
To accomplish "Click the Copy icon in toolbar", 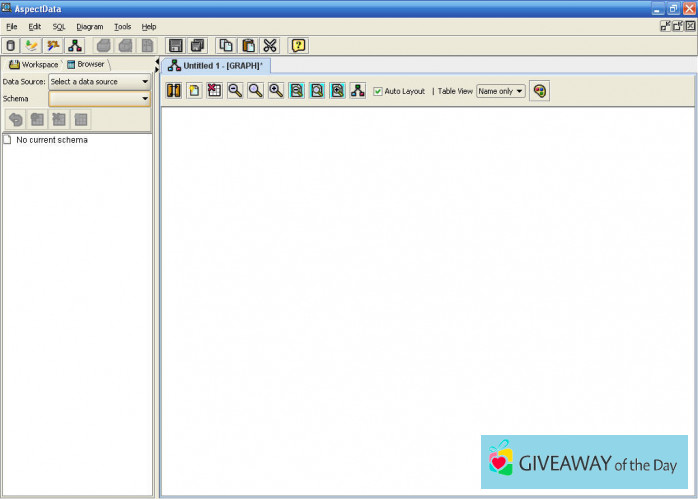I will [226, 45].
